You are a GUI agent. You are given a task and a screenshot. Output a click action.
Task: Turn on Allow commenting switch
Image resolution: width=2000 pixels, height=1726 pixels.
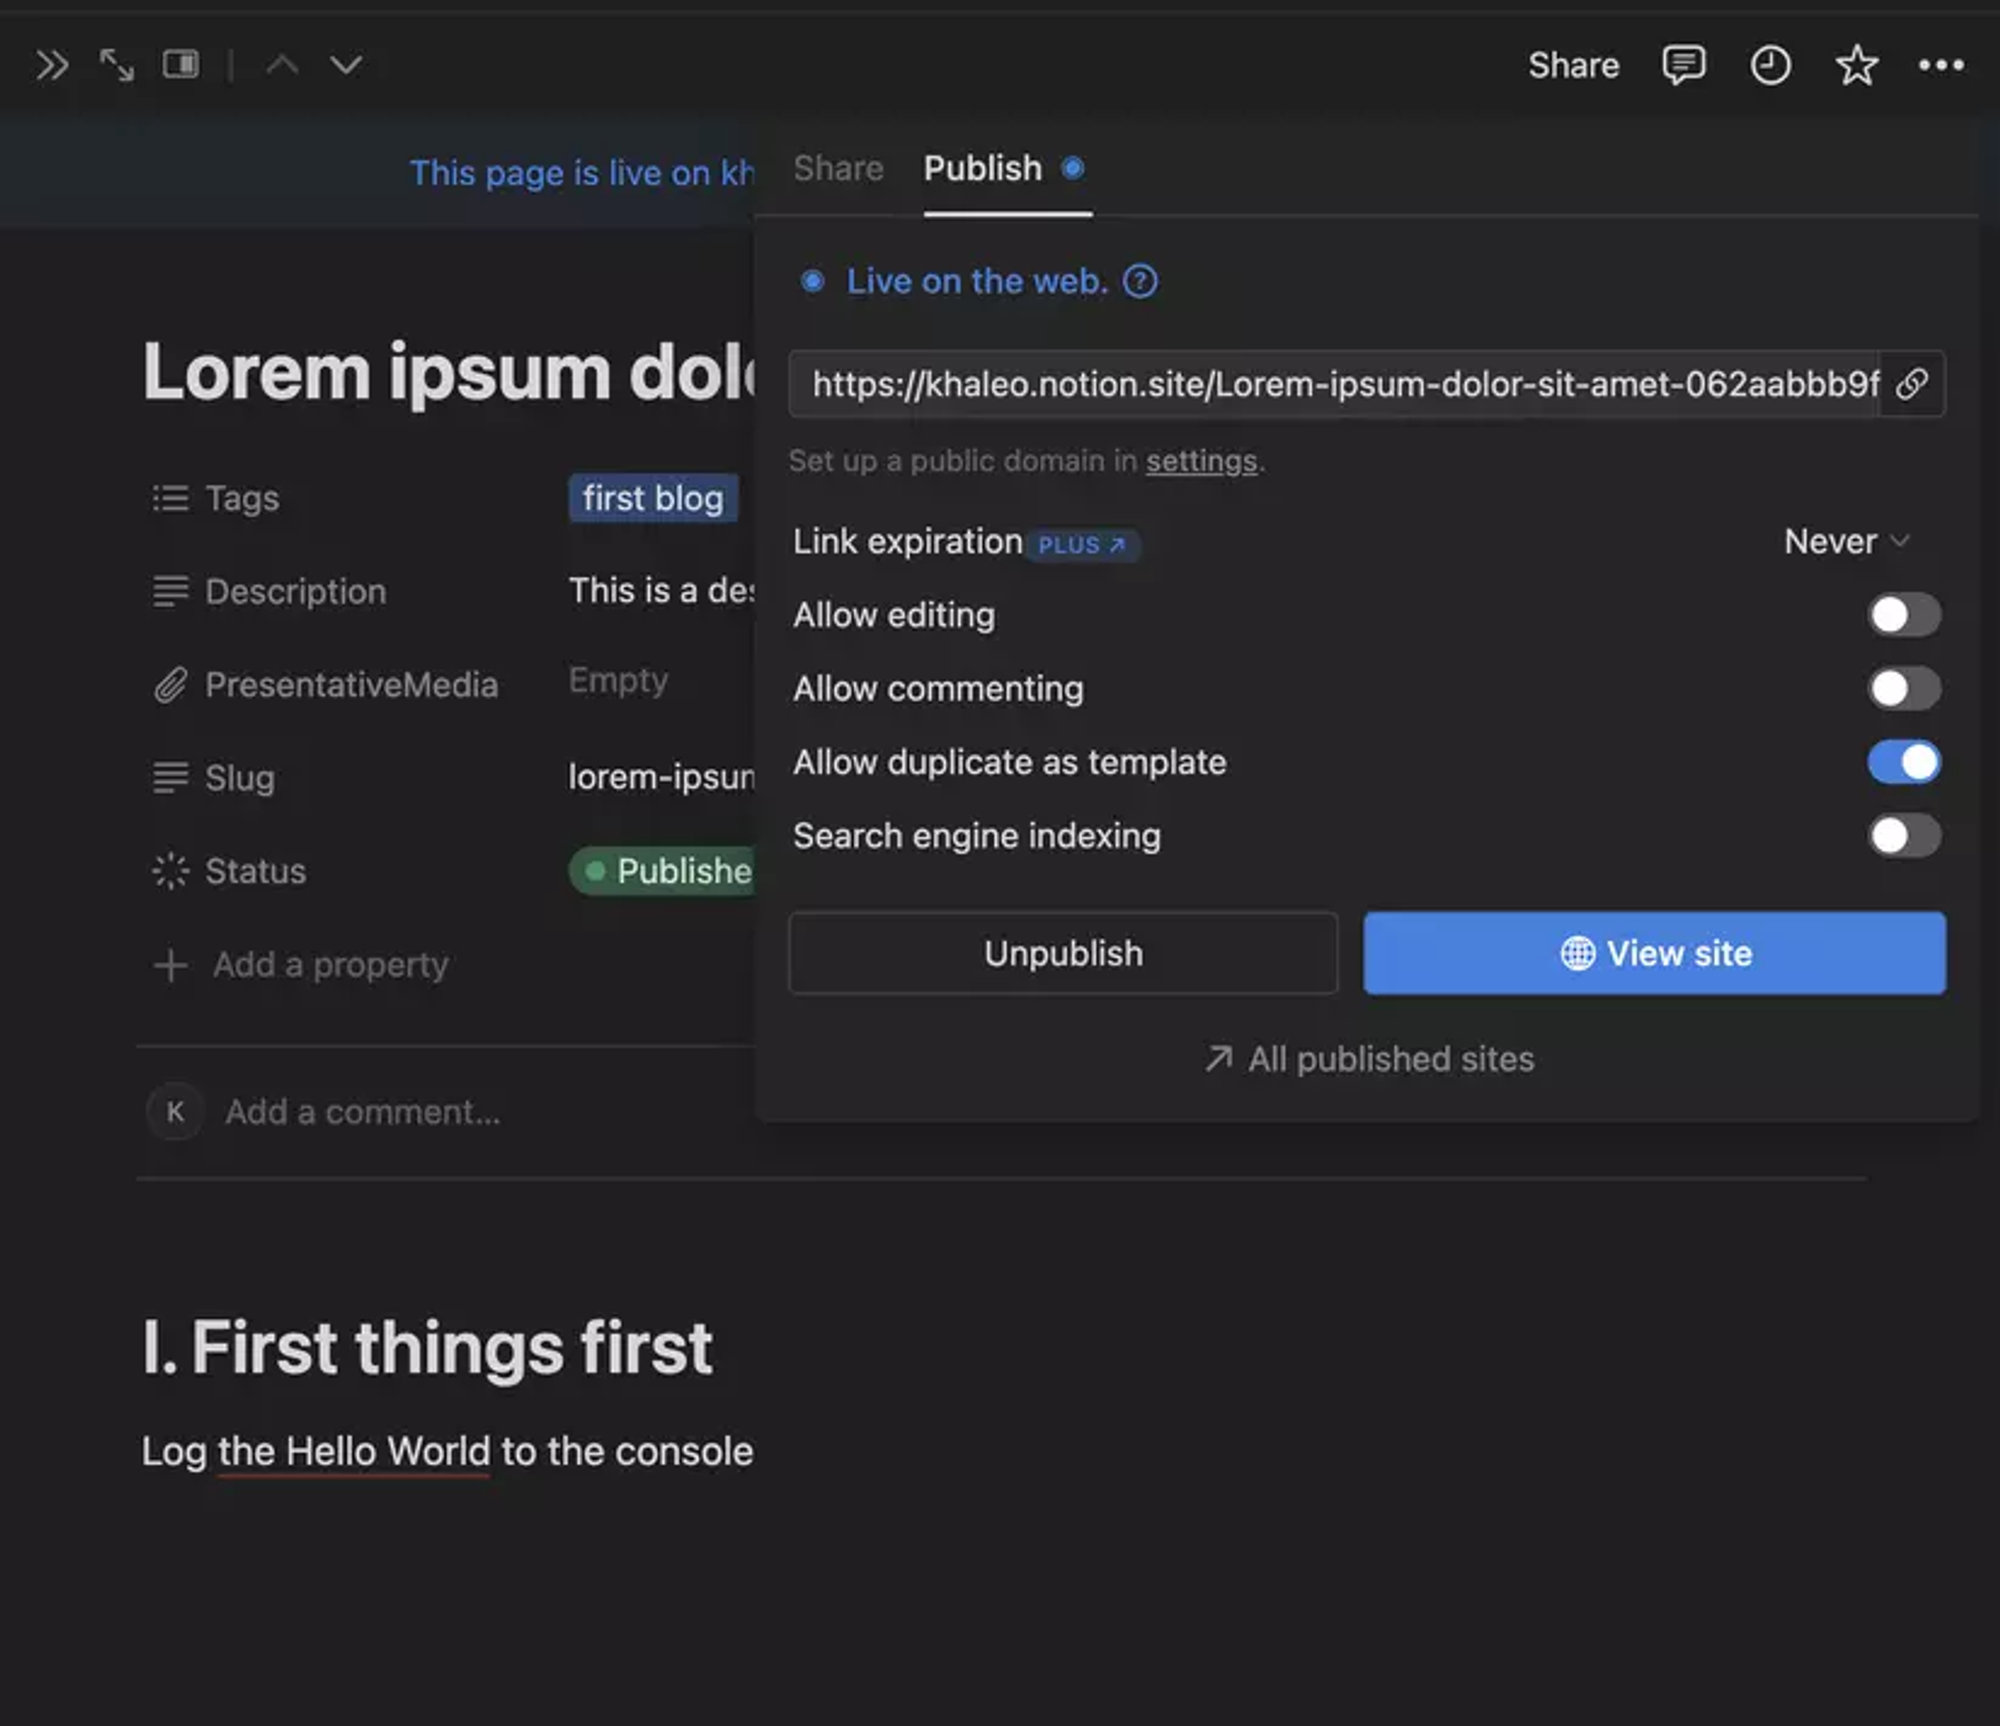1904,689
